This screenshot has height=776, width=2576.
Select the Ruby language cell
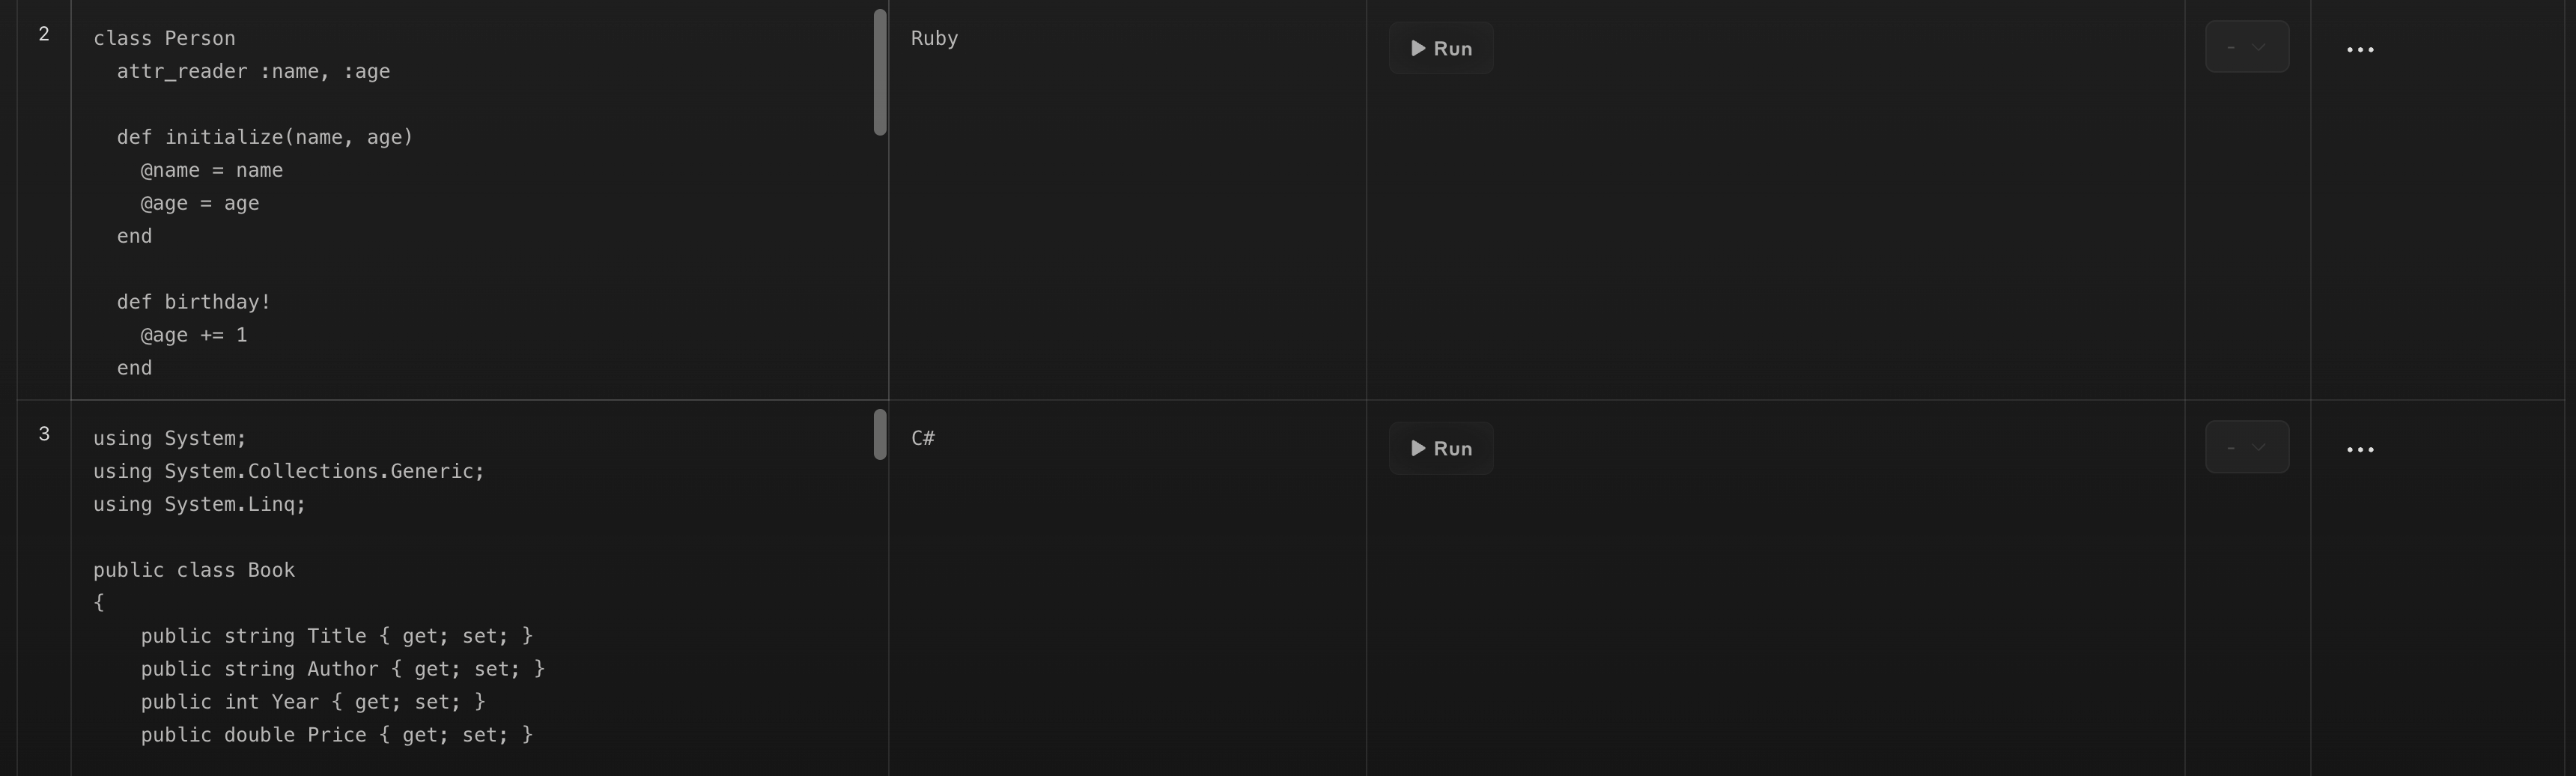point(934,38)
